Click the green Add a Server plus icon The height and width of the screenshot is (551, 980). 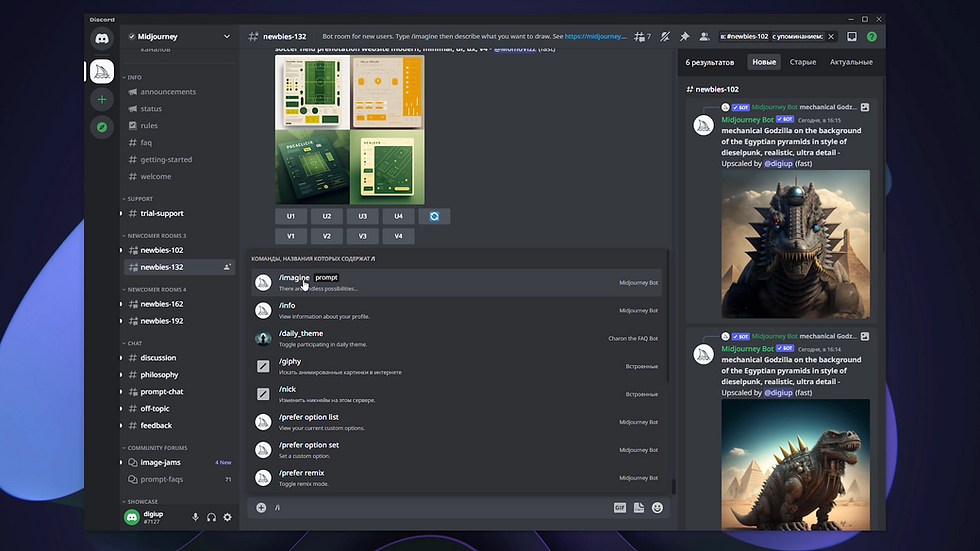(x=102, y=99)
